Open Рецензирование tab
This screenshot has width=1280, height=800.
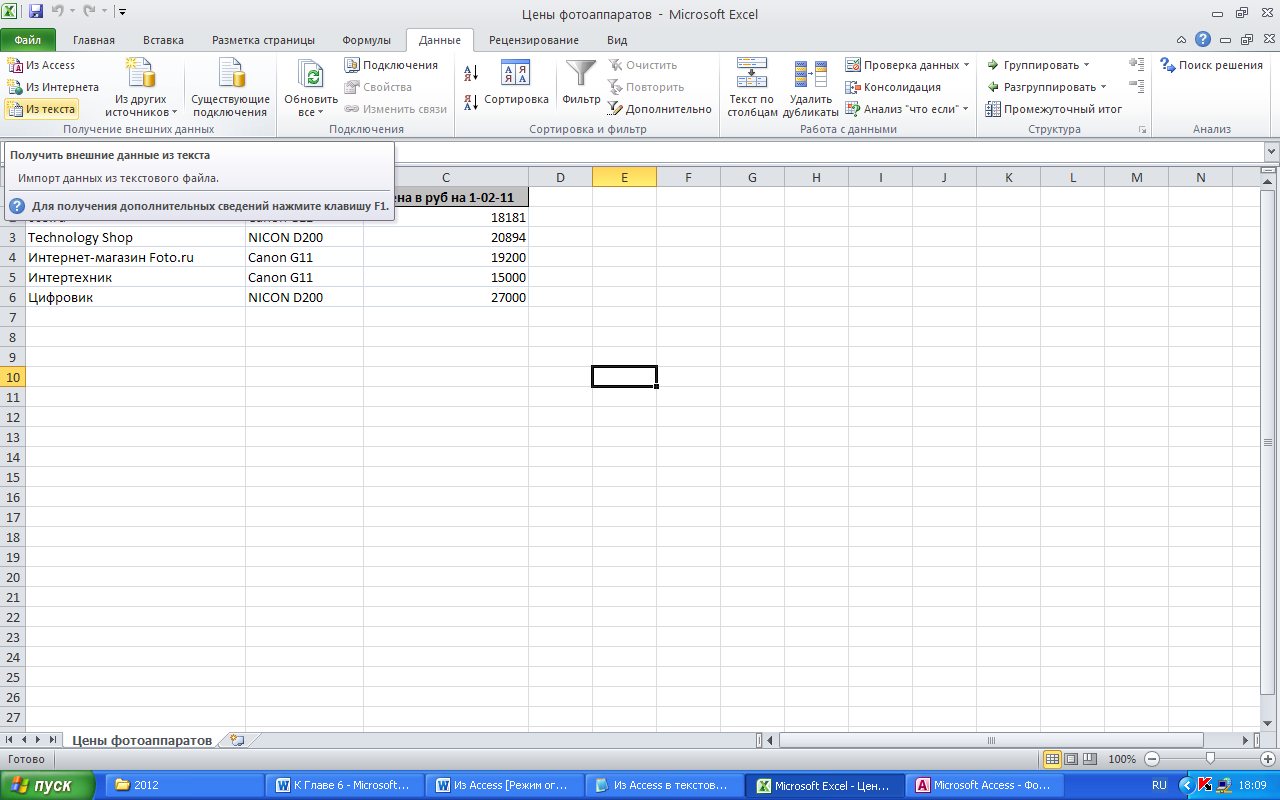pyautogui.click(x=533, y=40)
